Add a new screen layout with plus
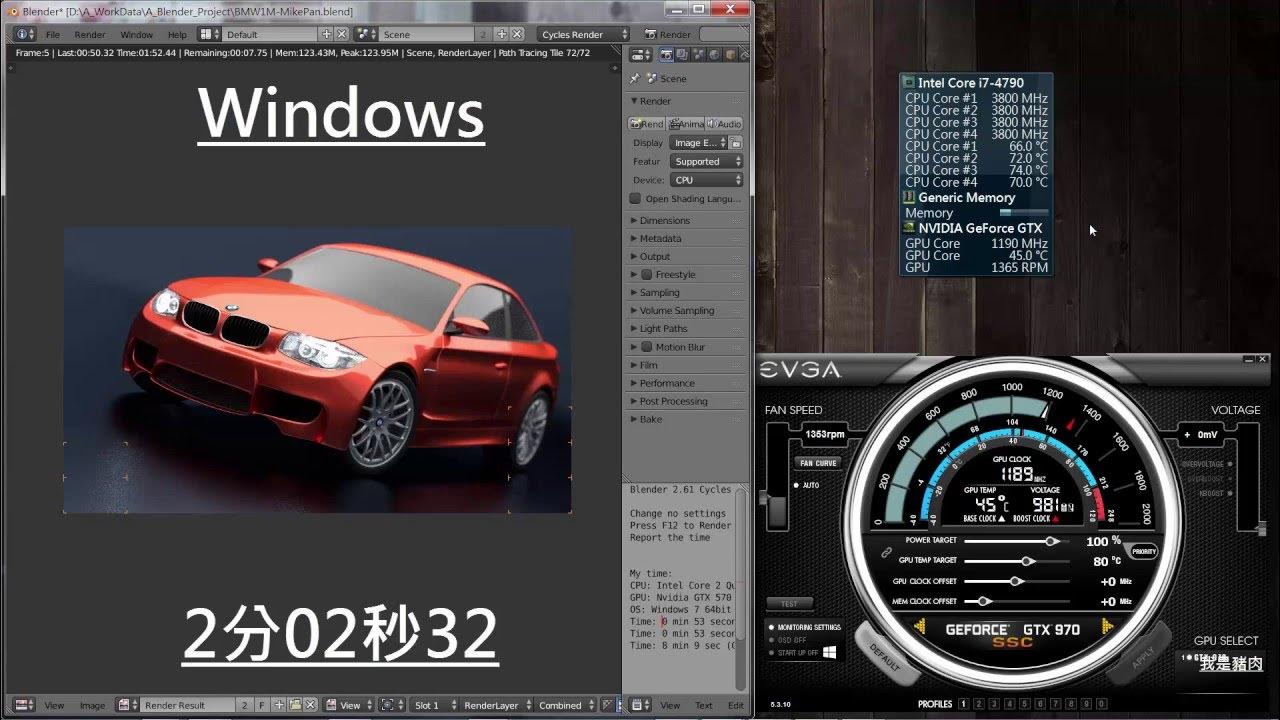 (x=326, y=34)
